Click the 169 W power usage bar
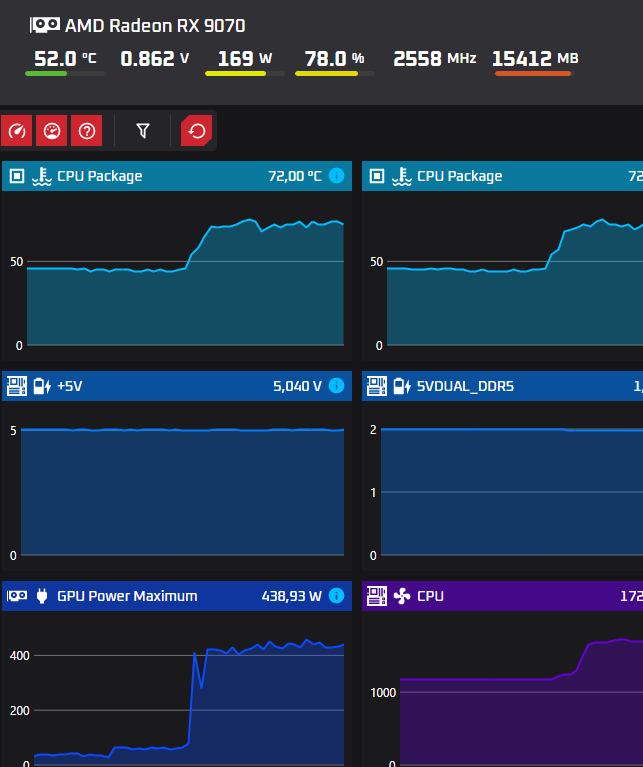643x767 pixels. (x=244, y=73)
